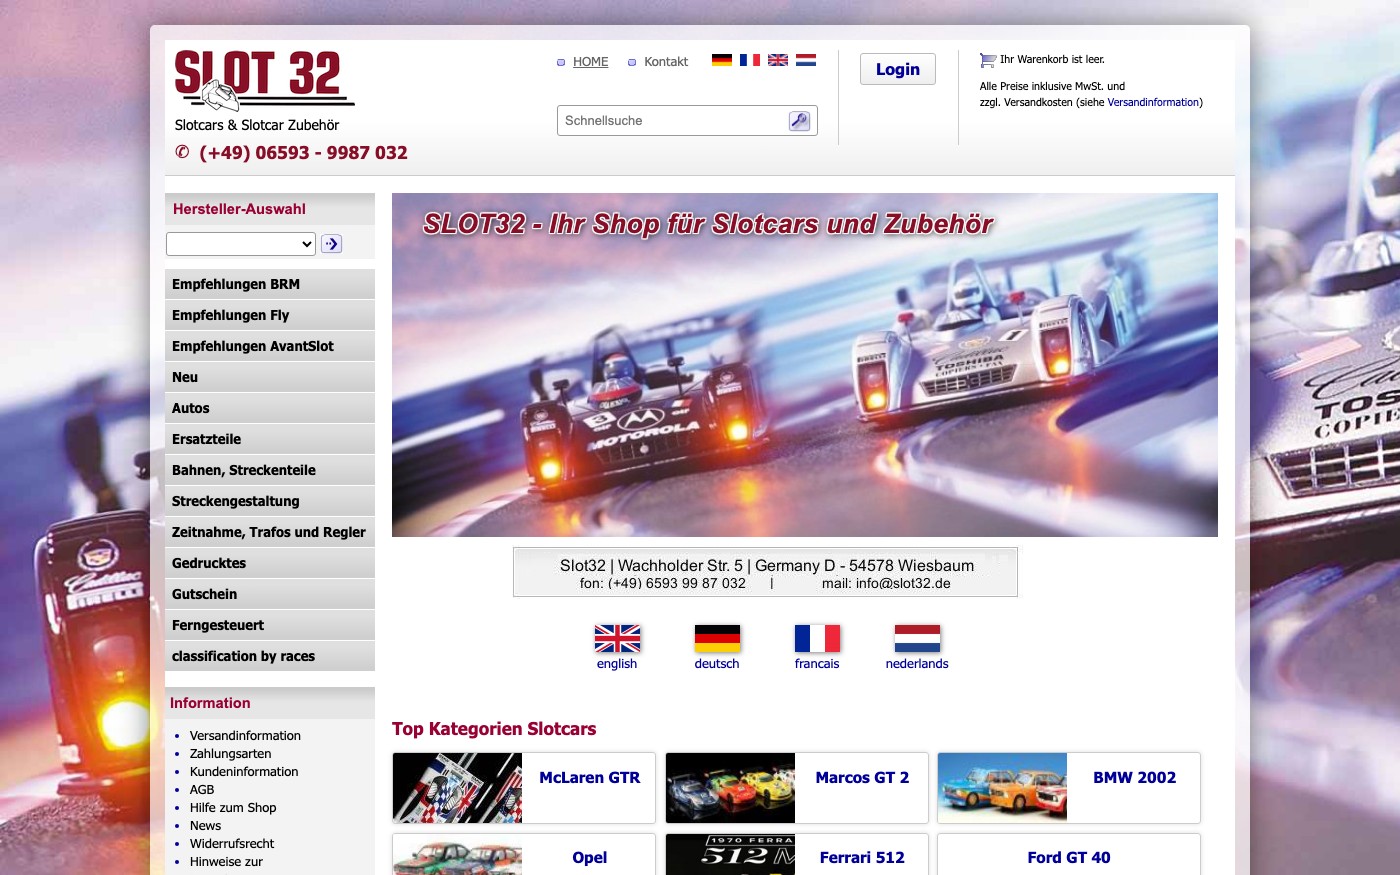Click the Ferrari 512 category thumbnail
The image size is (1400, 875).
731,855
